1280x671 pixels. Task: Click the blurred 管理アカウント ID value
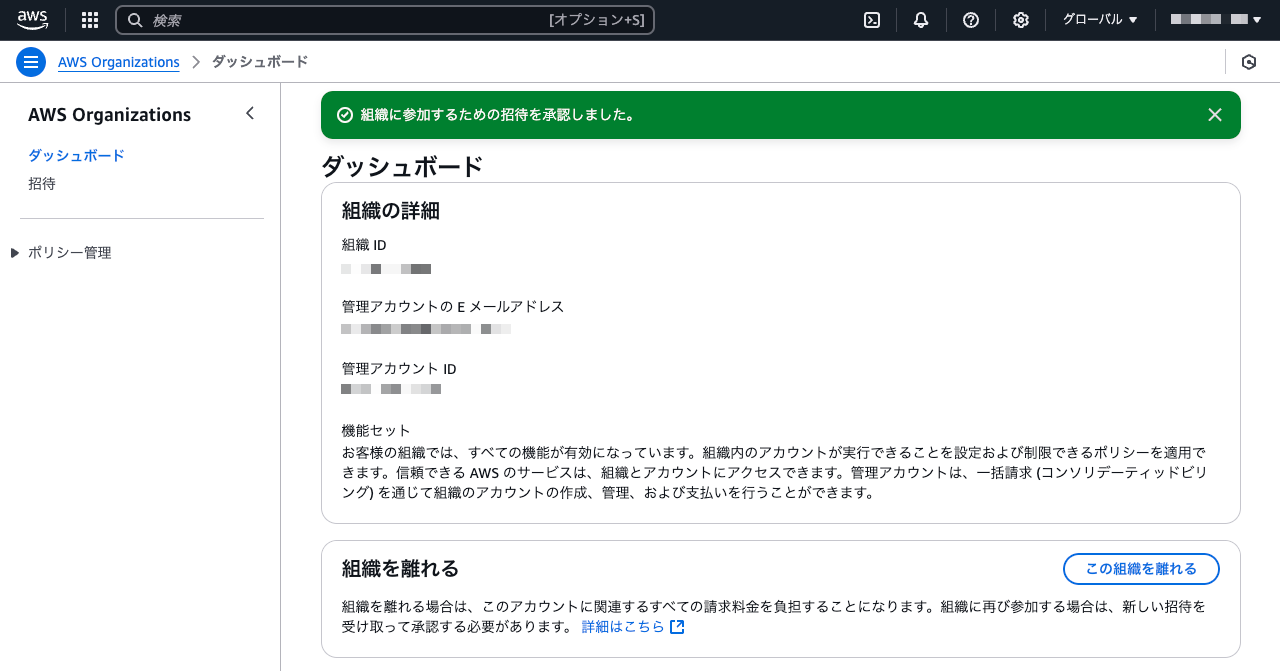coord(391,389)
